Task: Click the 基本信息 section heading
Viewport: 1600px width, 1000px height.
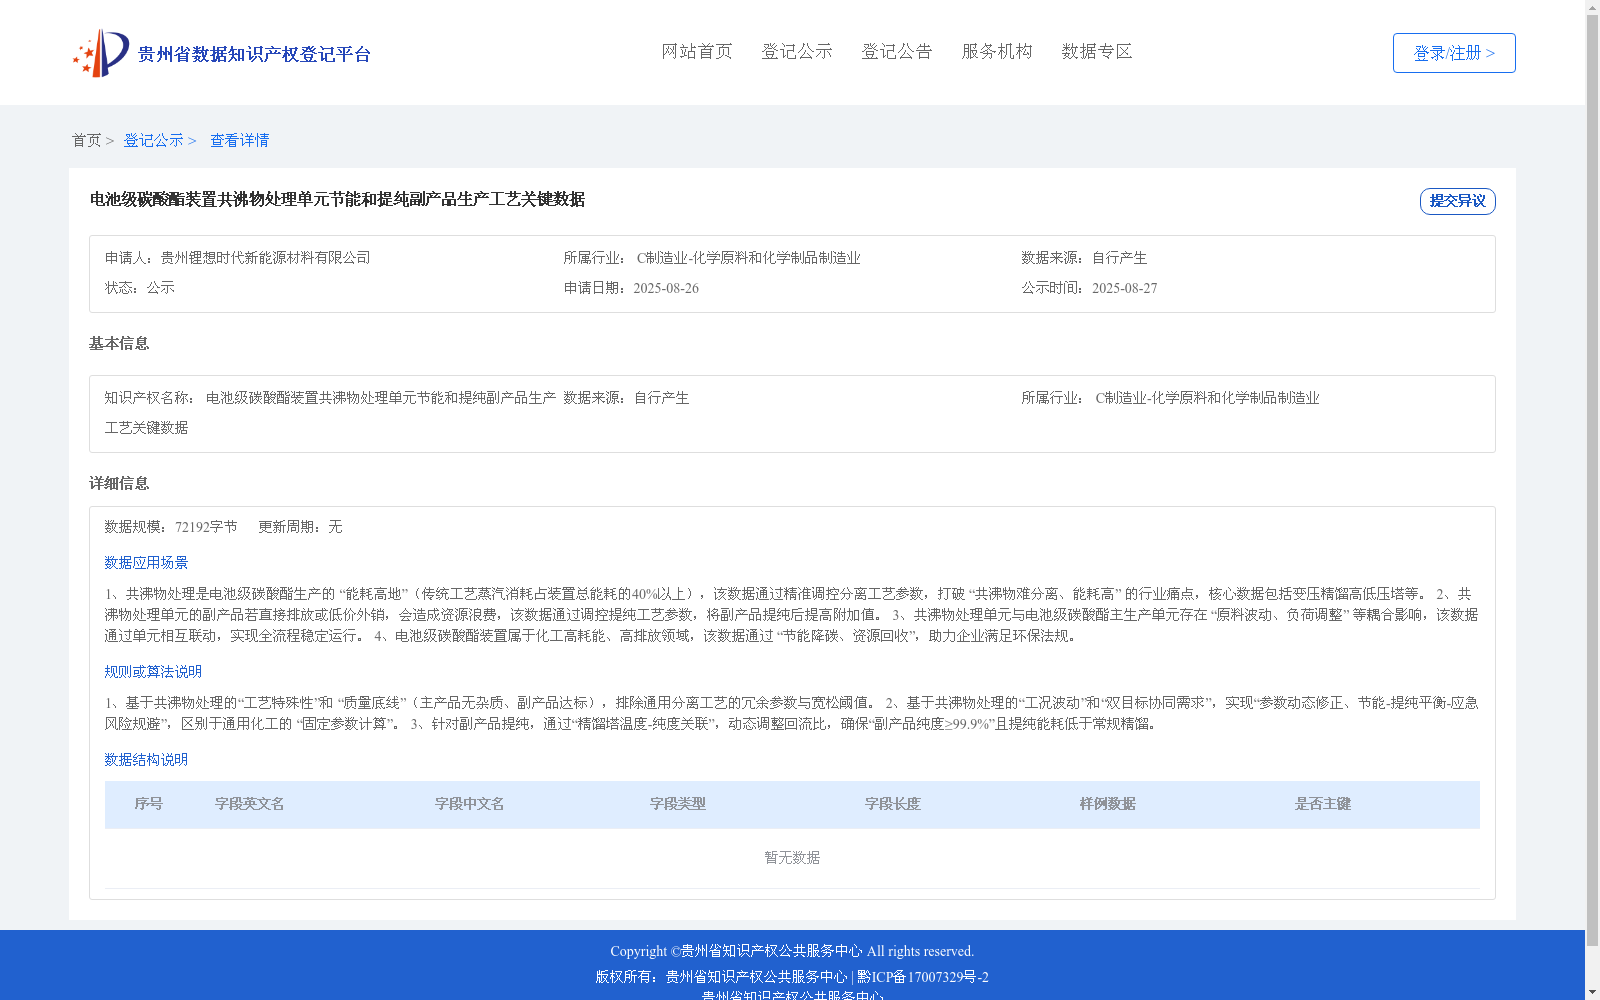Action: [x=119, y=344]
